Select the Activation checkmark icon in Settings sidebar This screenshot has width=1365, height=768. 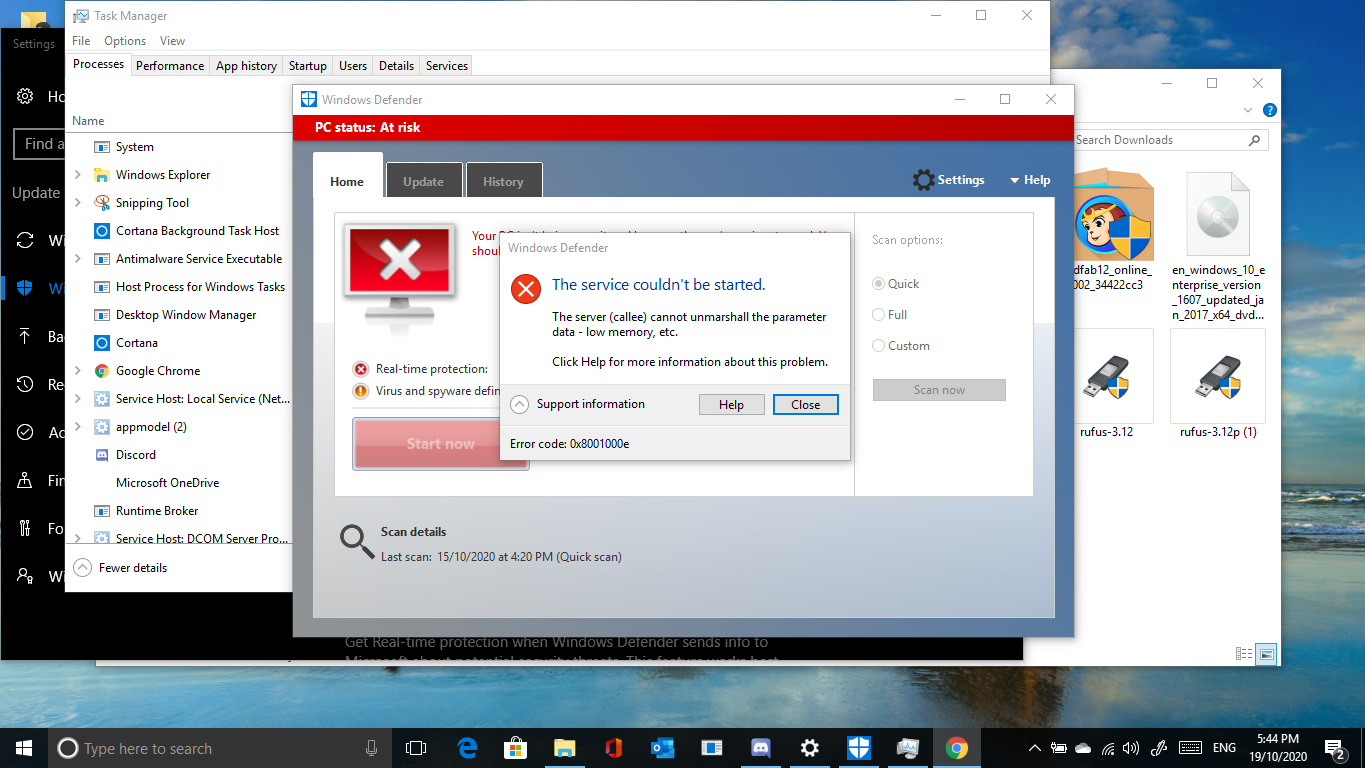26,432
